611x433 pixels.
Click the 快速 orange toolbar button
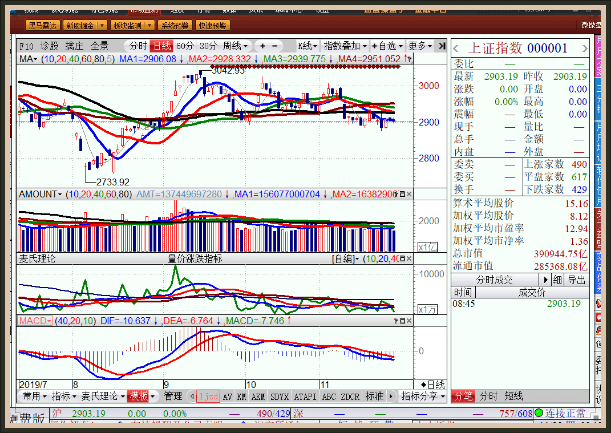point(212,25)
